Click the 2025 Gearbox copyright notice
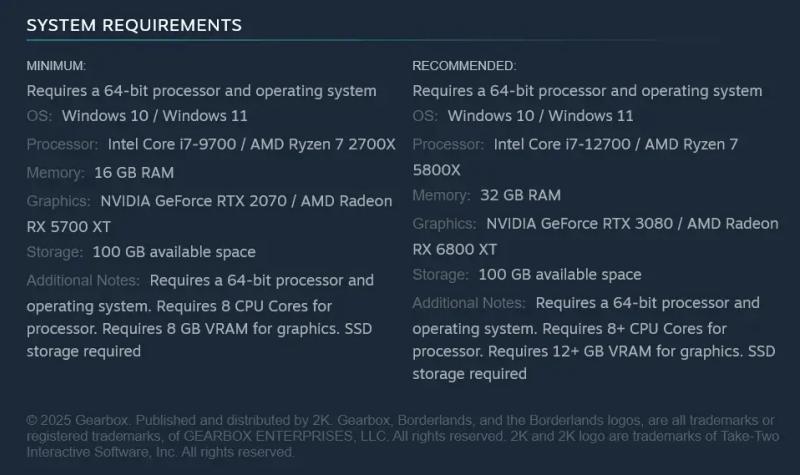This screenshot has height=475, width=800. click(x=403, y=436)
